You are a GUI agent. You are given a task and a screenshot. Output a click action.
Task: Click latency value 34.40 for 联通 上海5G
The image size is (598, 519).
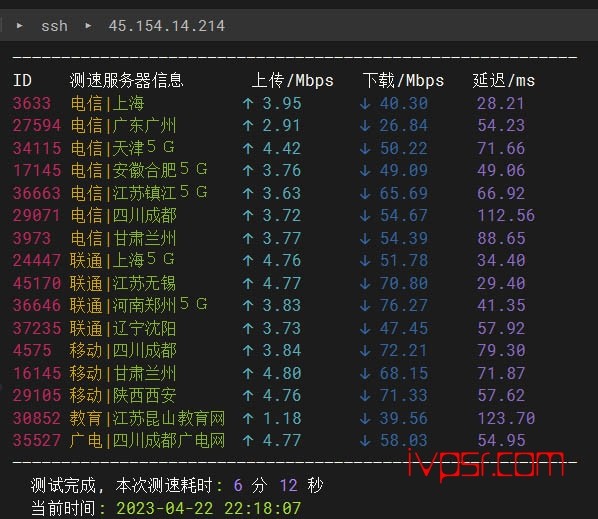coord(501,260)
